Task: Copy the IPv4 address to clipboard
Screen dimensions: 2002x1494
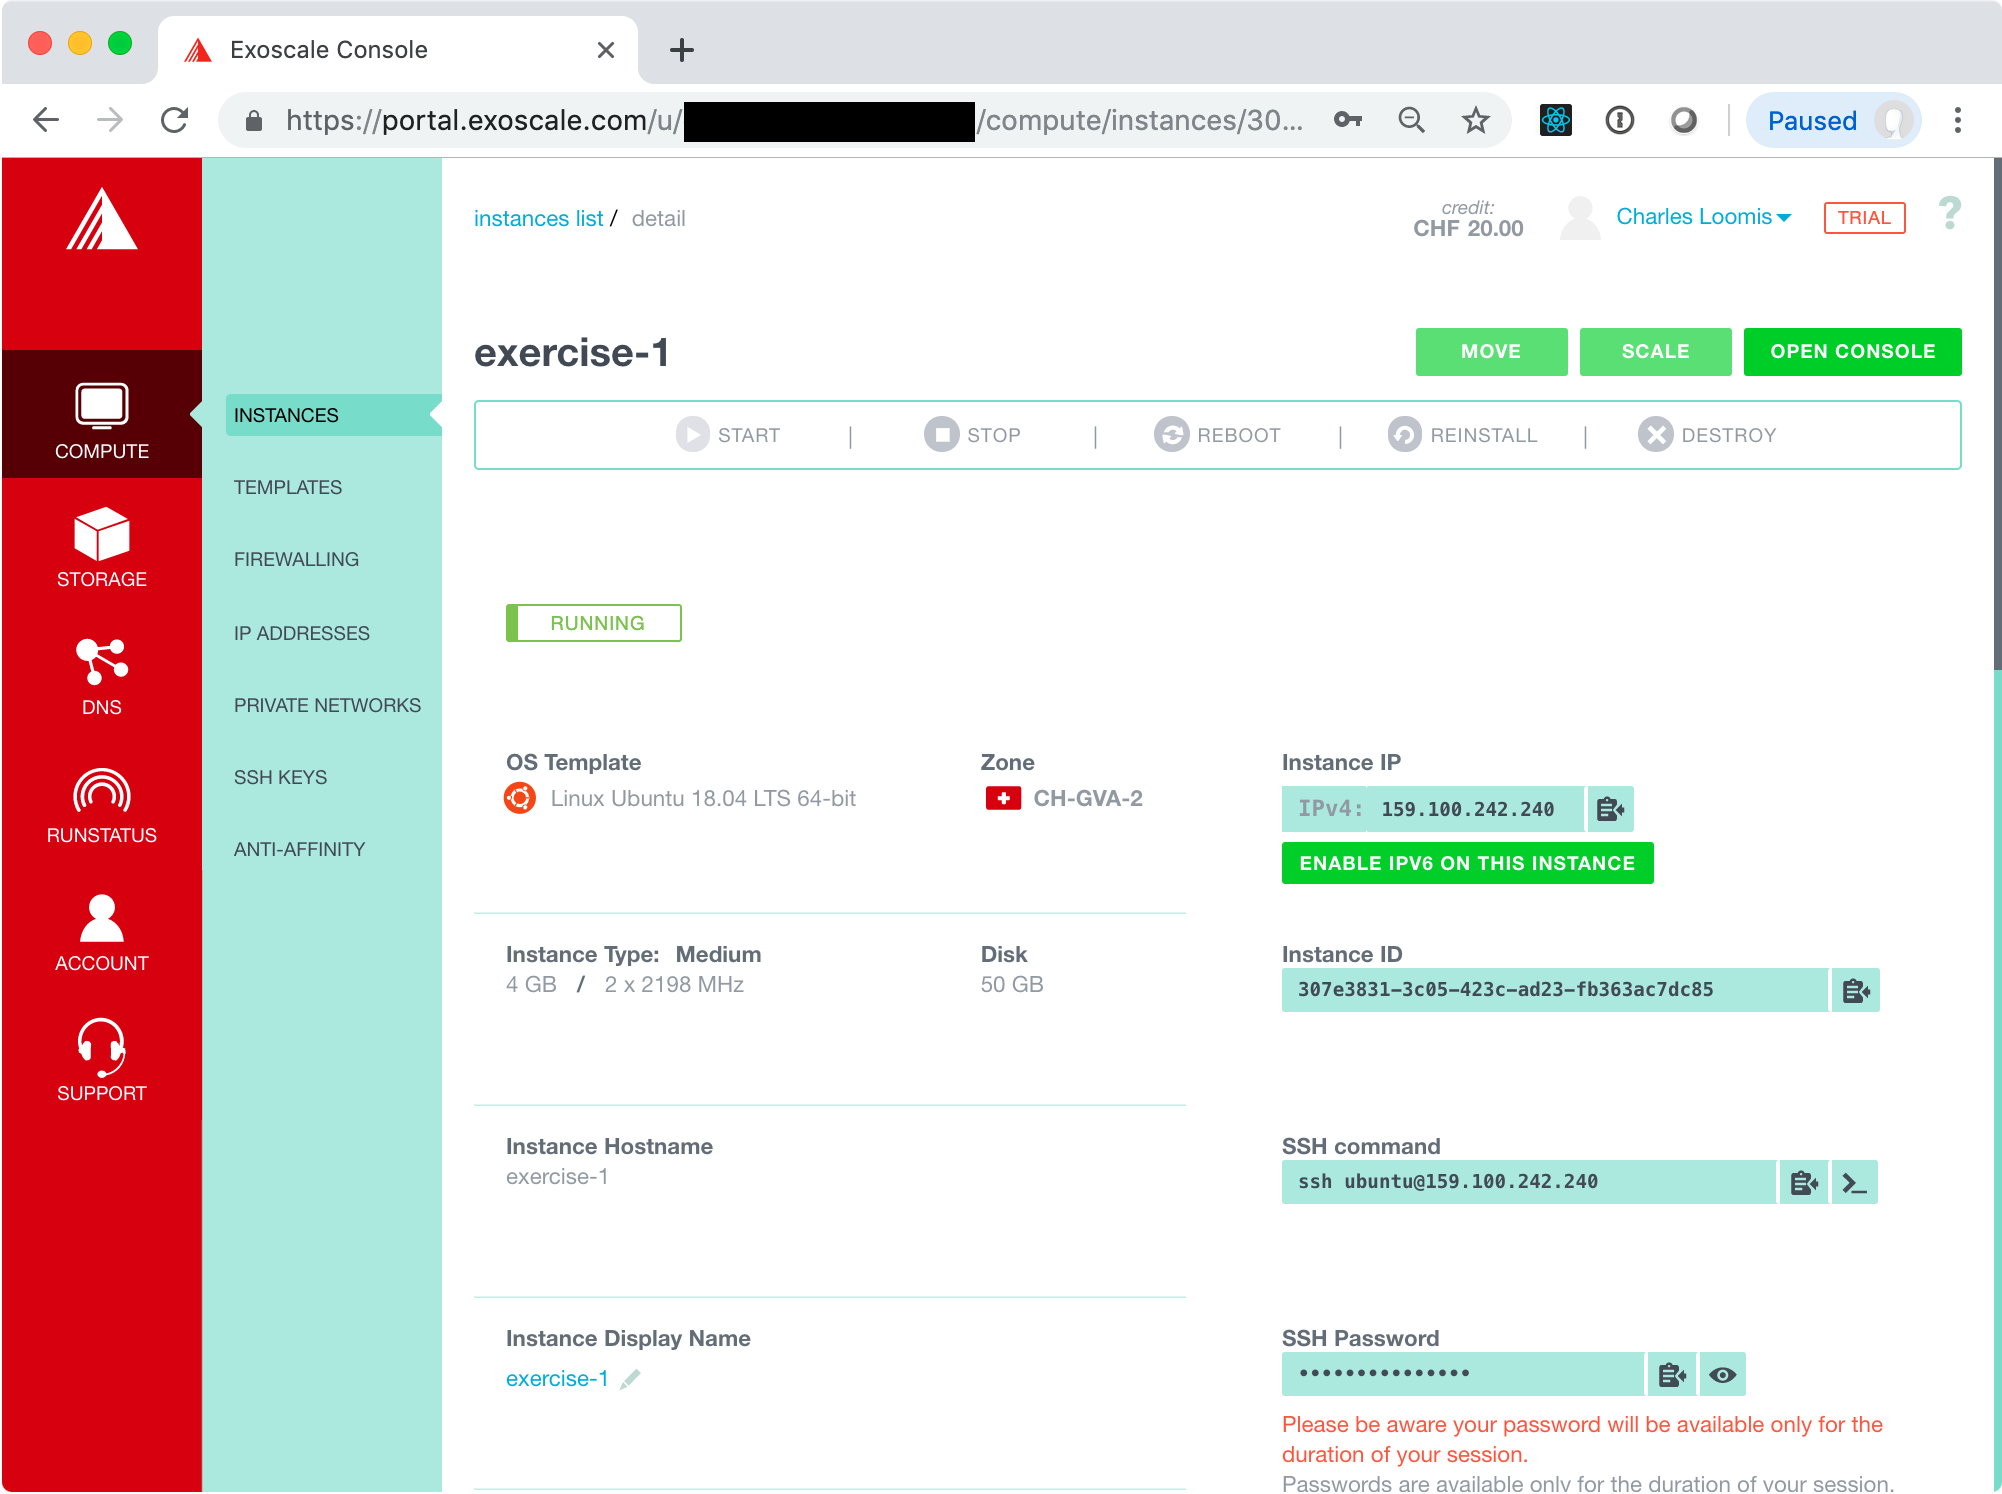Action: point(1610,809)
